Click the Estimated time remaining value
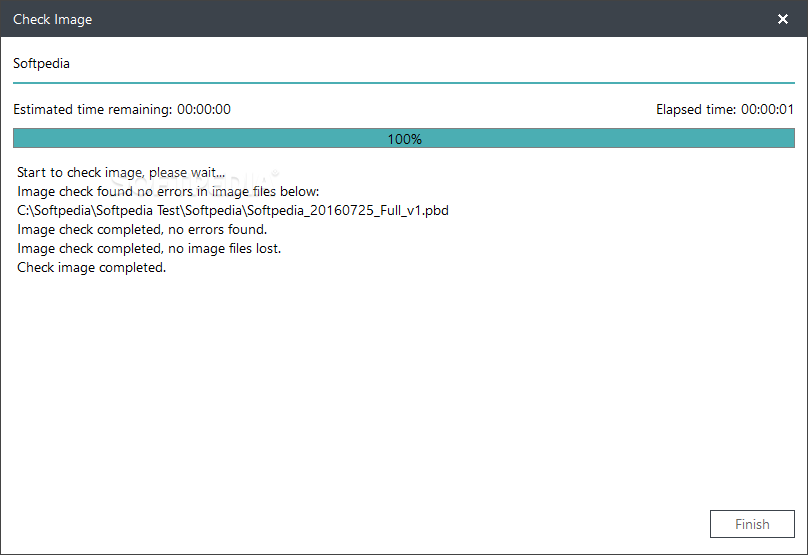The height and width of the screenshot is (555, 808). pyautogui.click(x=204, y=109)
